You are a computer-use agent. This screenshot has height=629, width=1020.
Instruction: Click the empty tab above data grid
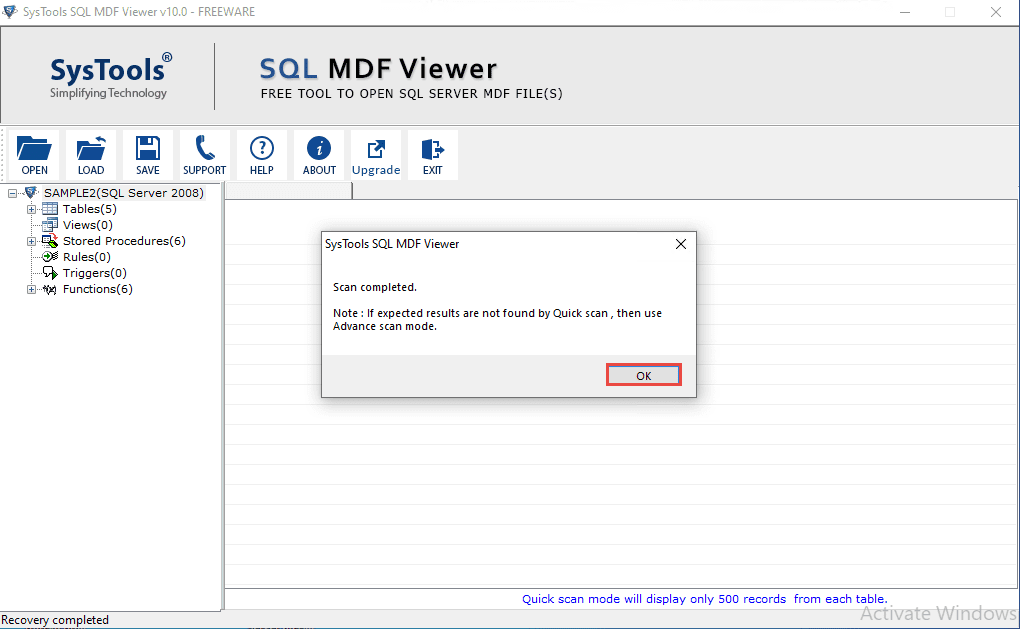click(x=288, y=191)
